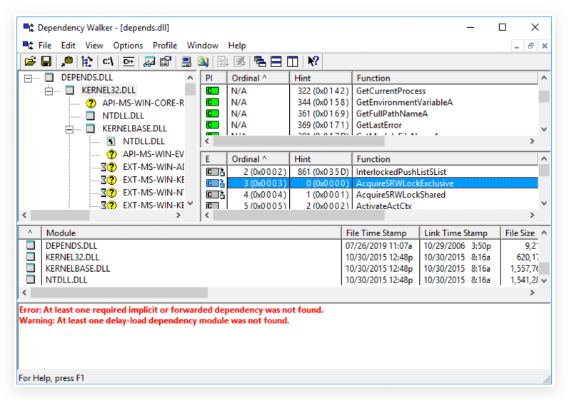Select the GetLastError import row
This screenshot has height=402, width=570.
tap(370, 125)
